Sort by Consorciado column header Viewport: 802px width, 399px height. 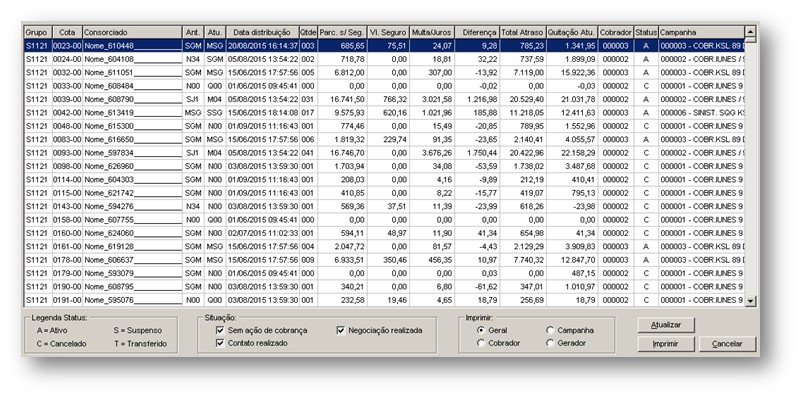132,32
